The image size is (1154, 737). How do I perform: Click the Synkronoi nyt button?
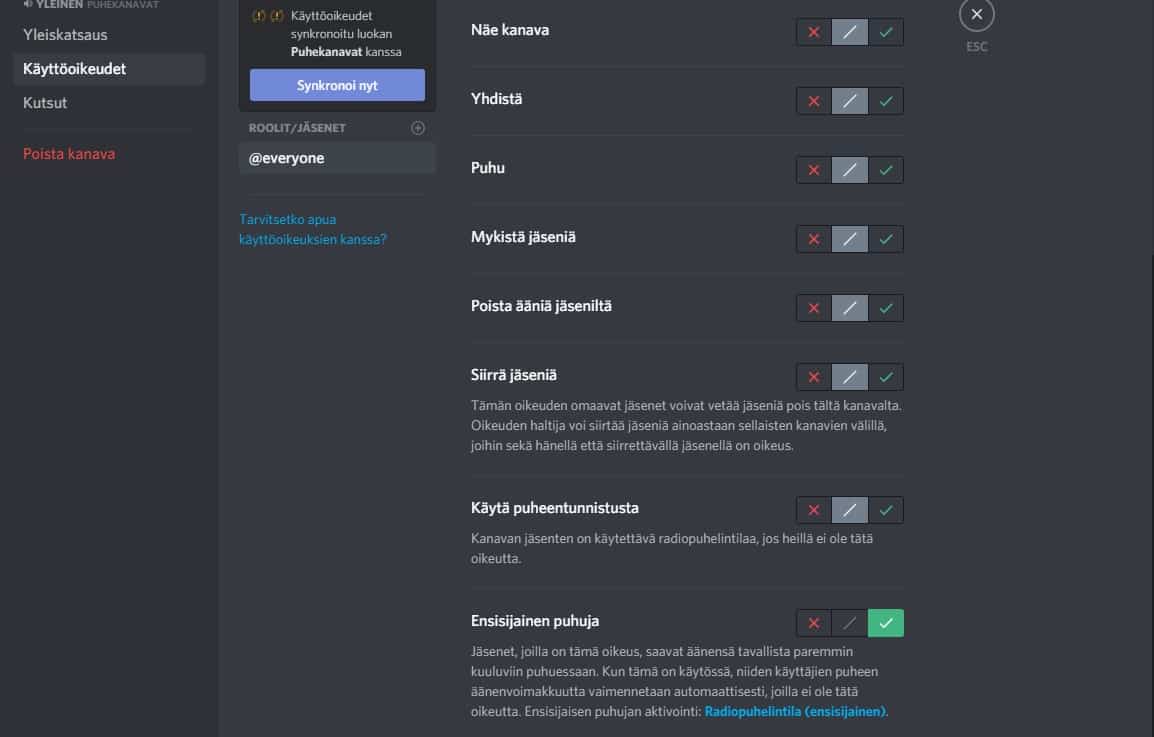(337, 85)
